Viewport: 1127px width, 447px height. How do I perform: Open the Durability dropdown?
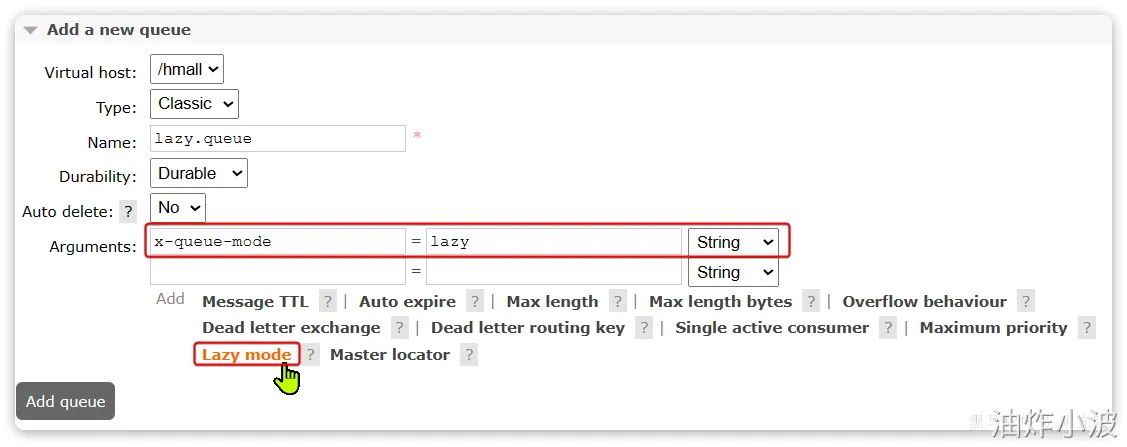198,173
